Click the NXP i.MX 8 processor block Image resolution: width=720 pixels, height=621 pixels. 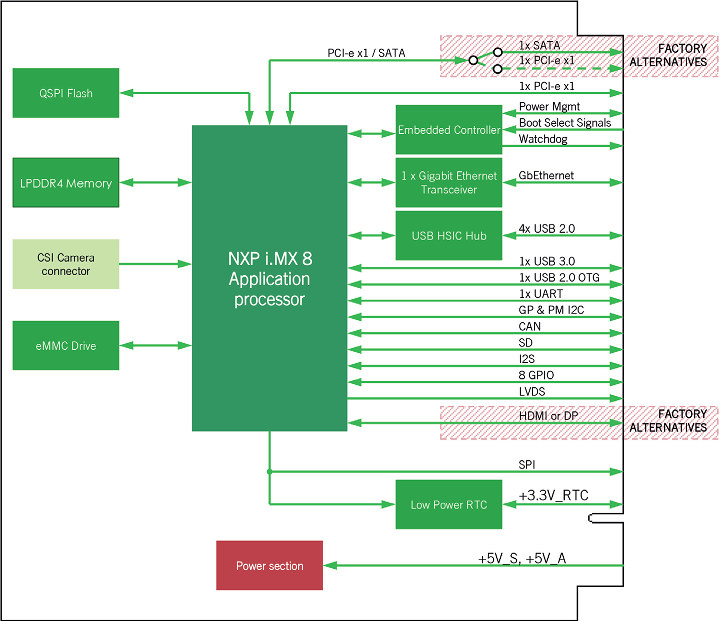pyautogui.click(x=269, y=278)
